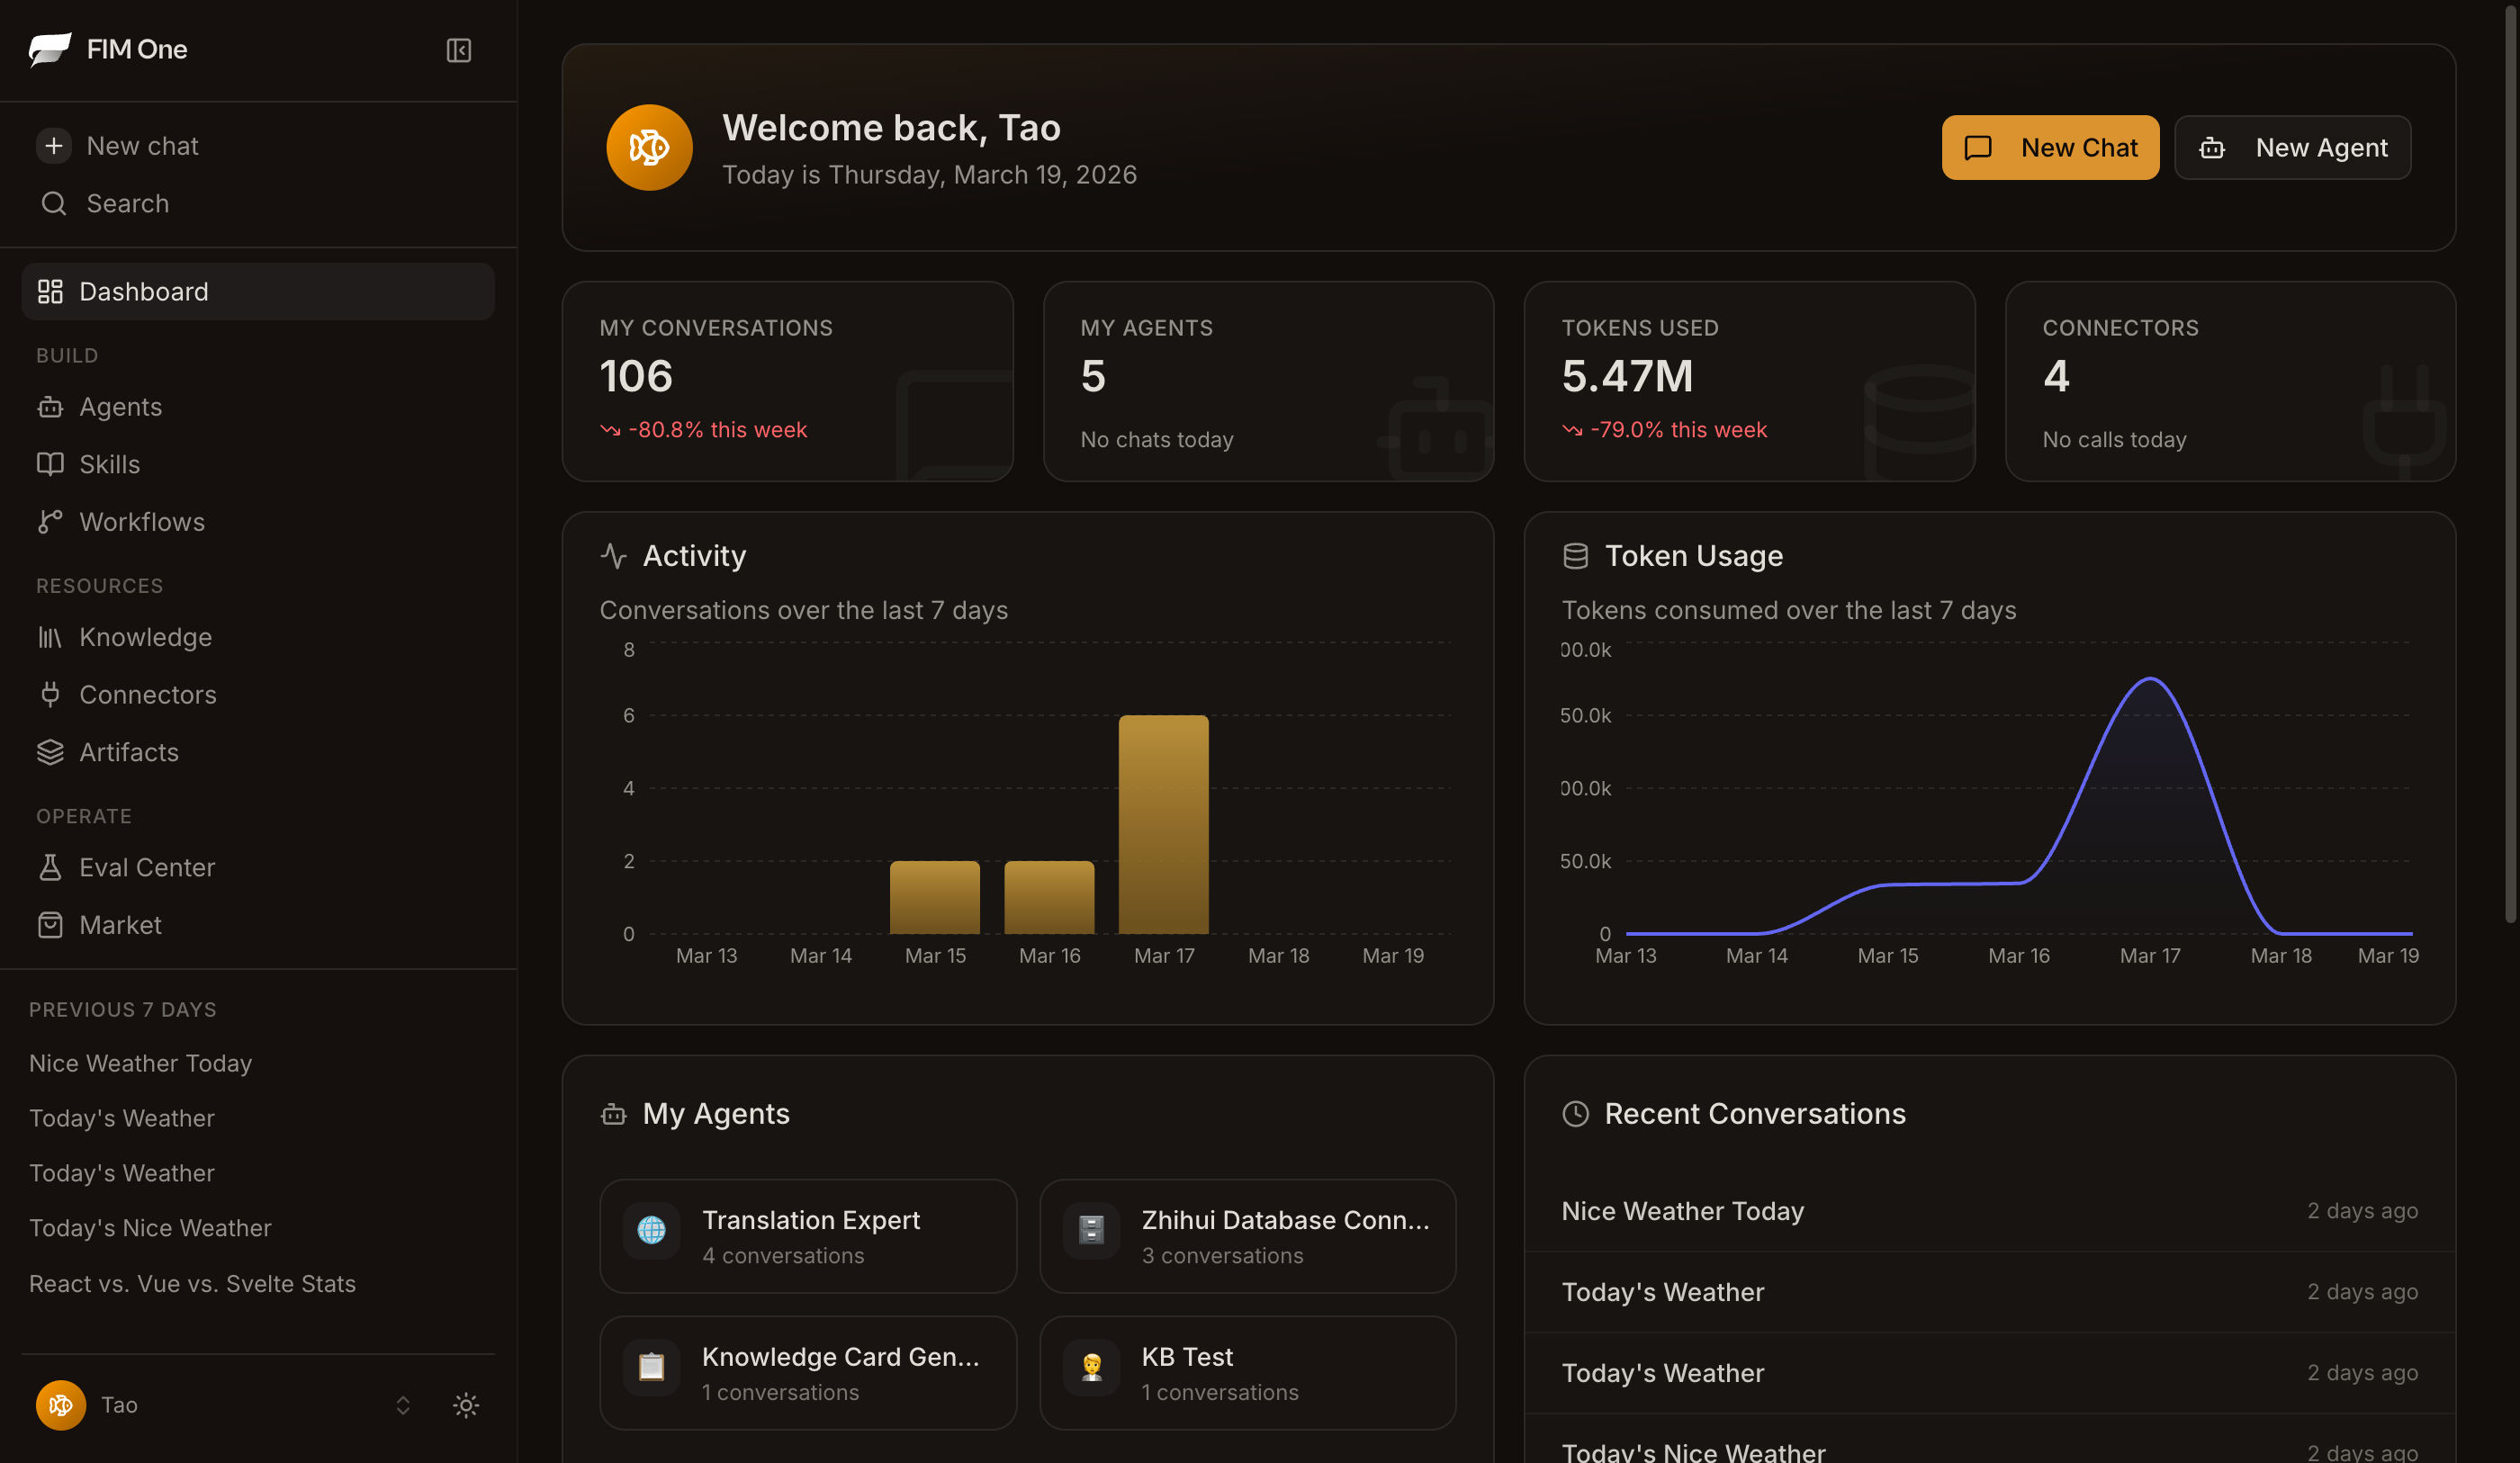Open the conversation 'React vs. Vue vs. Svelte Stats'
The height and width of the screenshot is (1463, 2520).
192,1283
